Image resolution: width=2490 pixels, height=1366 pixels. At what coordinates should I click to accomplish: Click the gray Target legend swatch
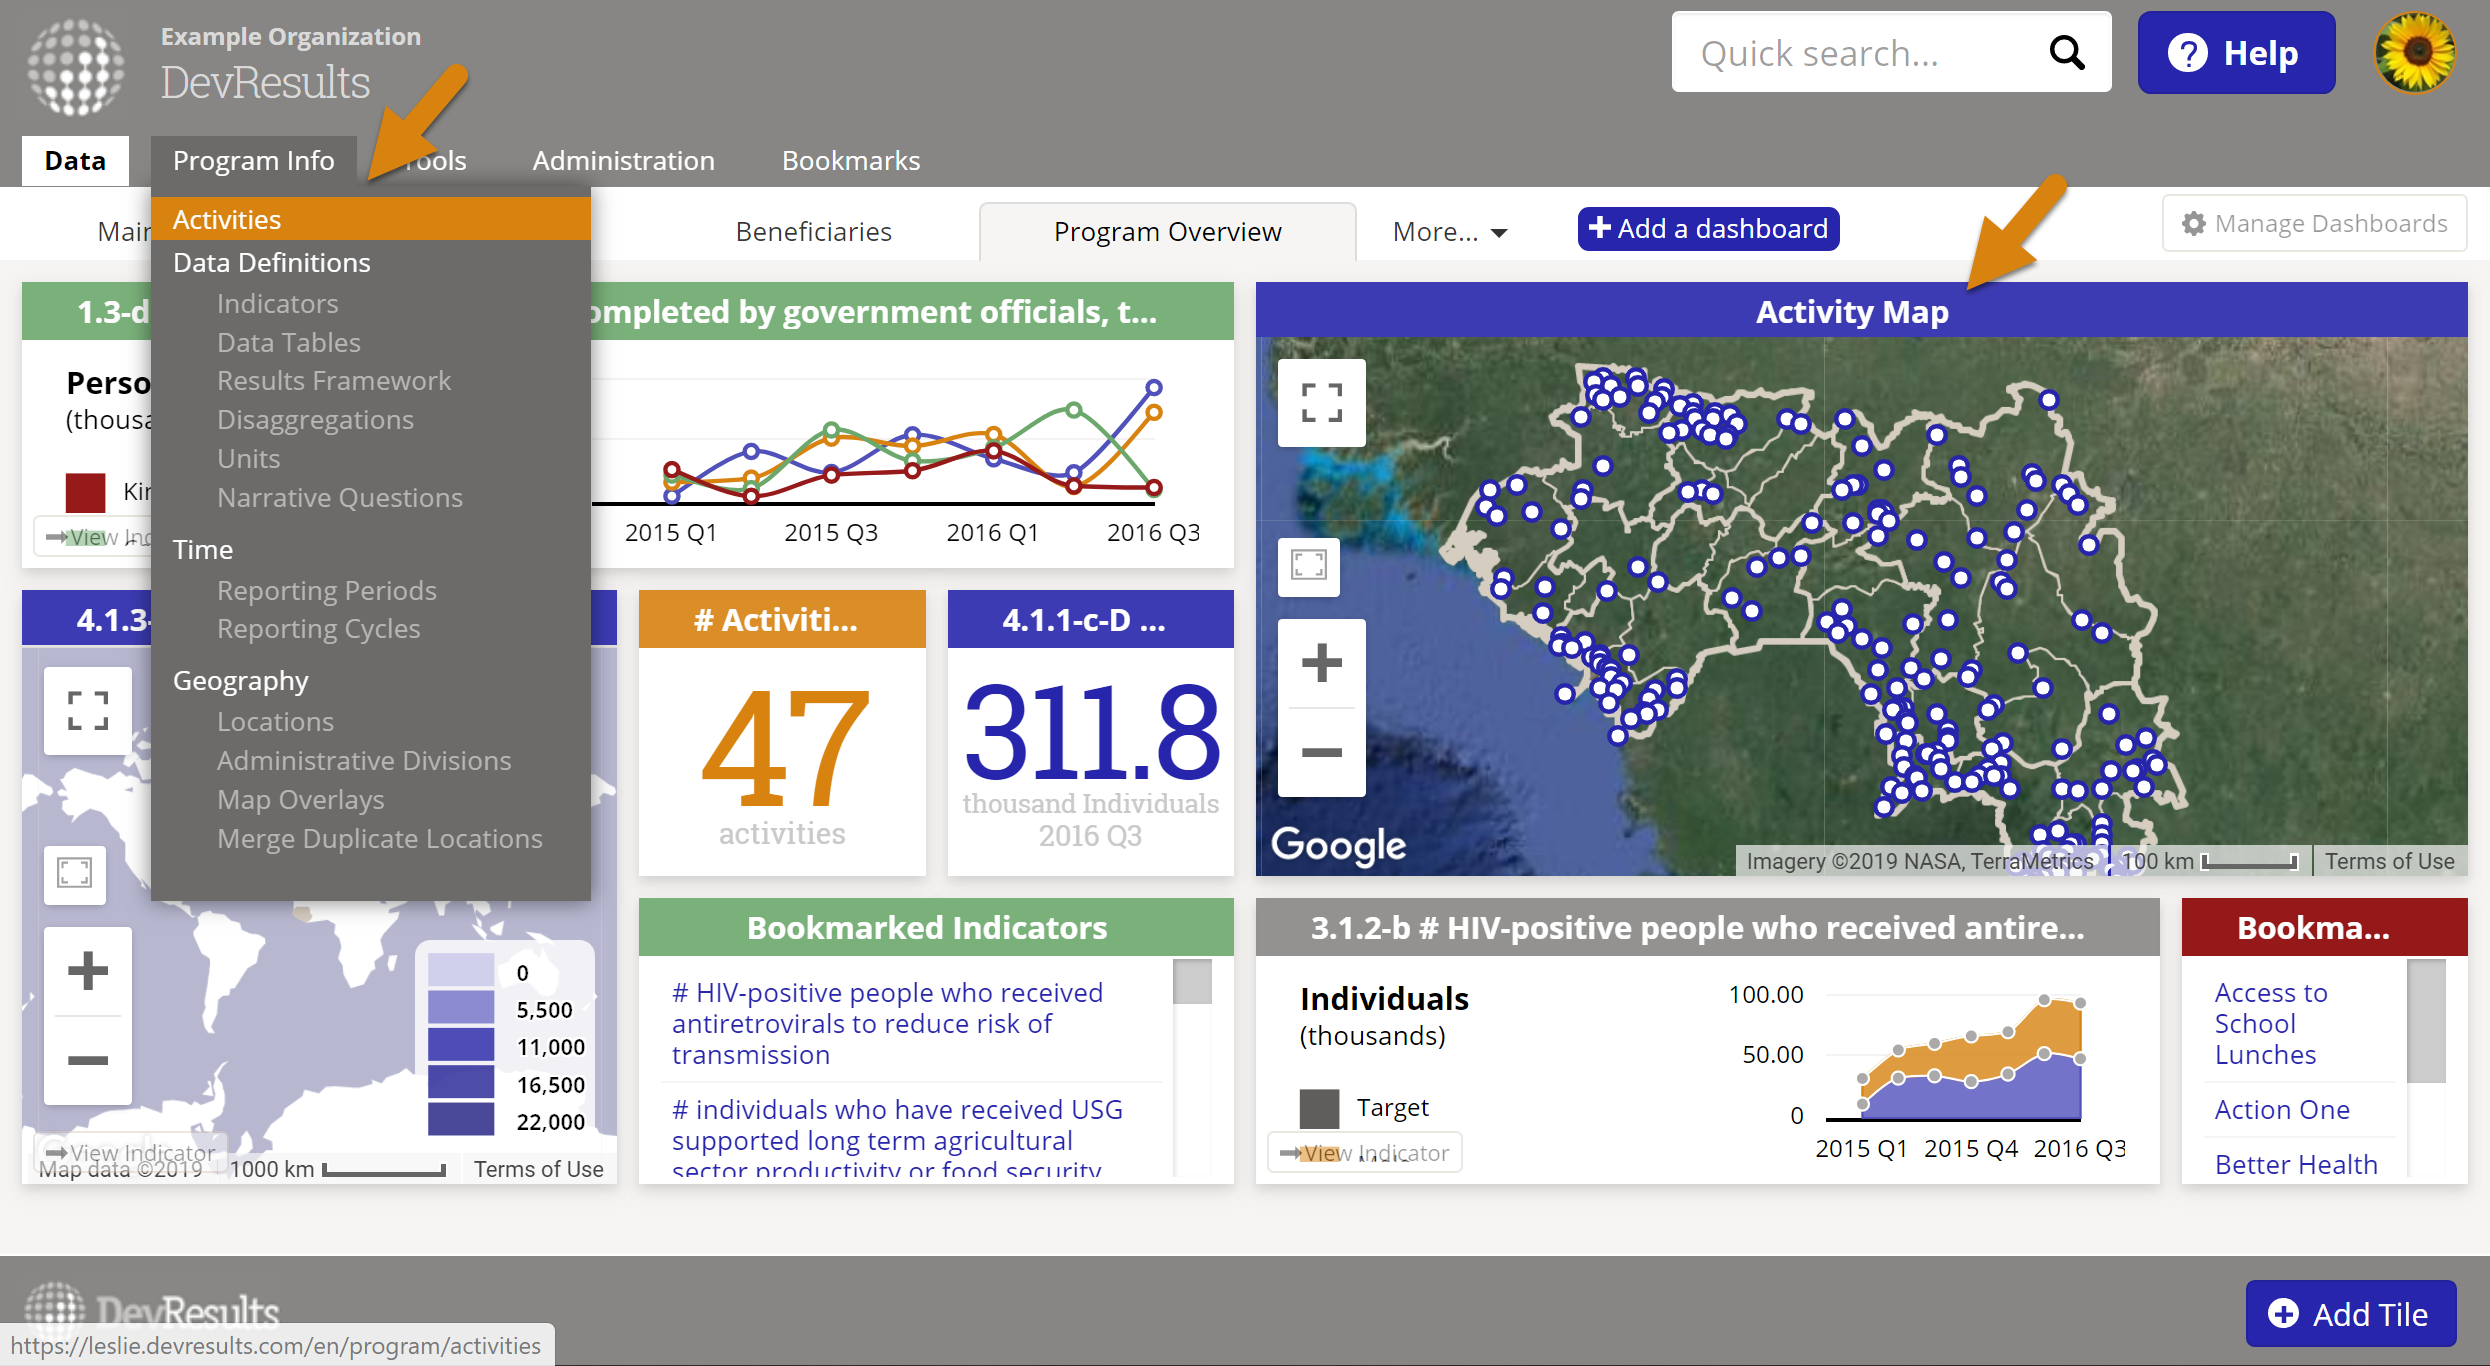[1319, 1108]
